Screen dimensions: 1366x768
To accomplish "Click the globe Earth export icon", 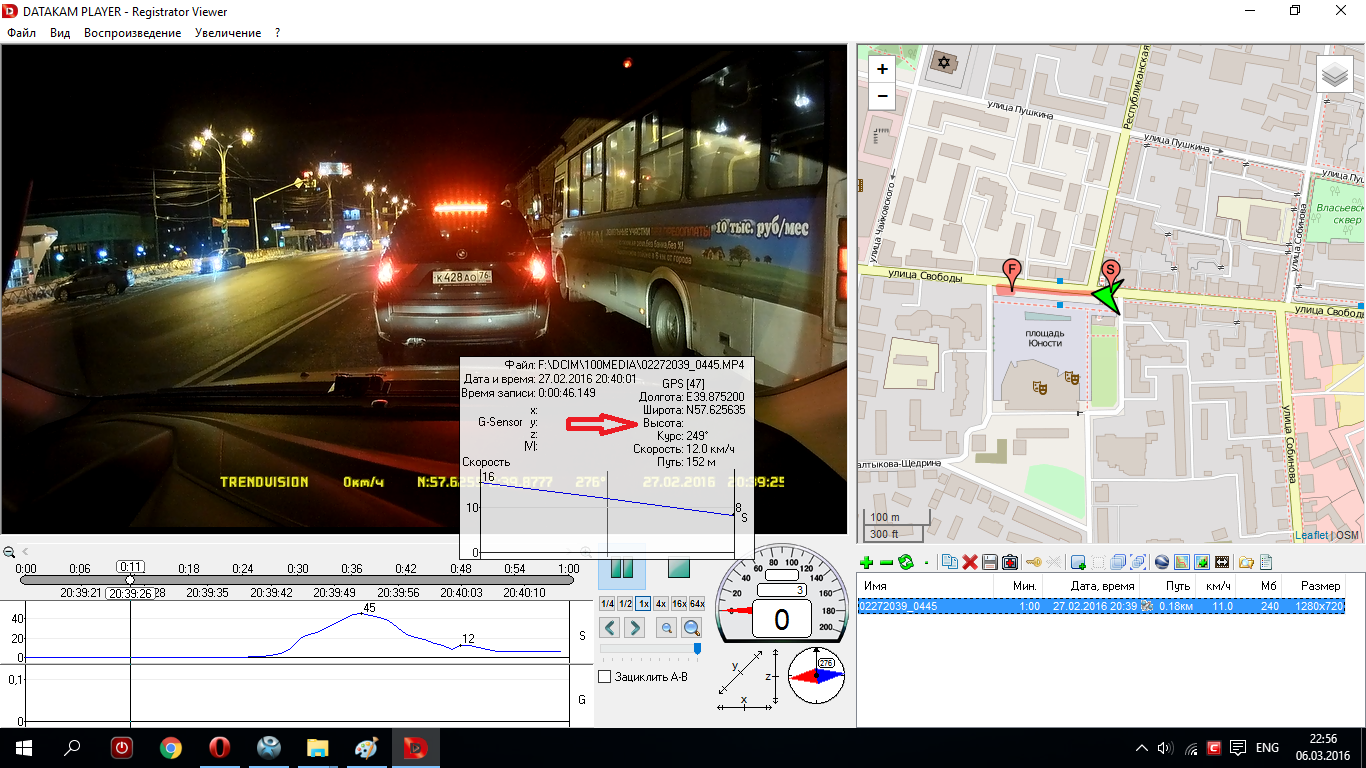I will tap(1161, 563).
